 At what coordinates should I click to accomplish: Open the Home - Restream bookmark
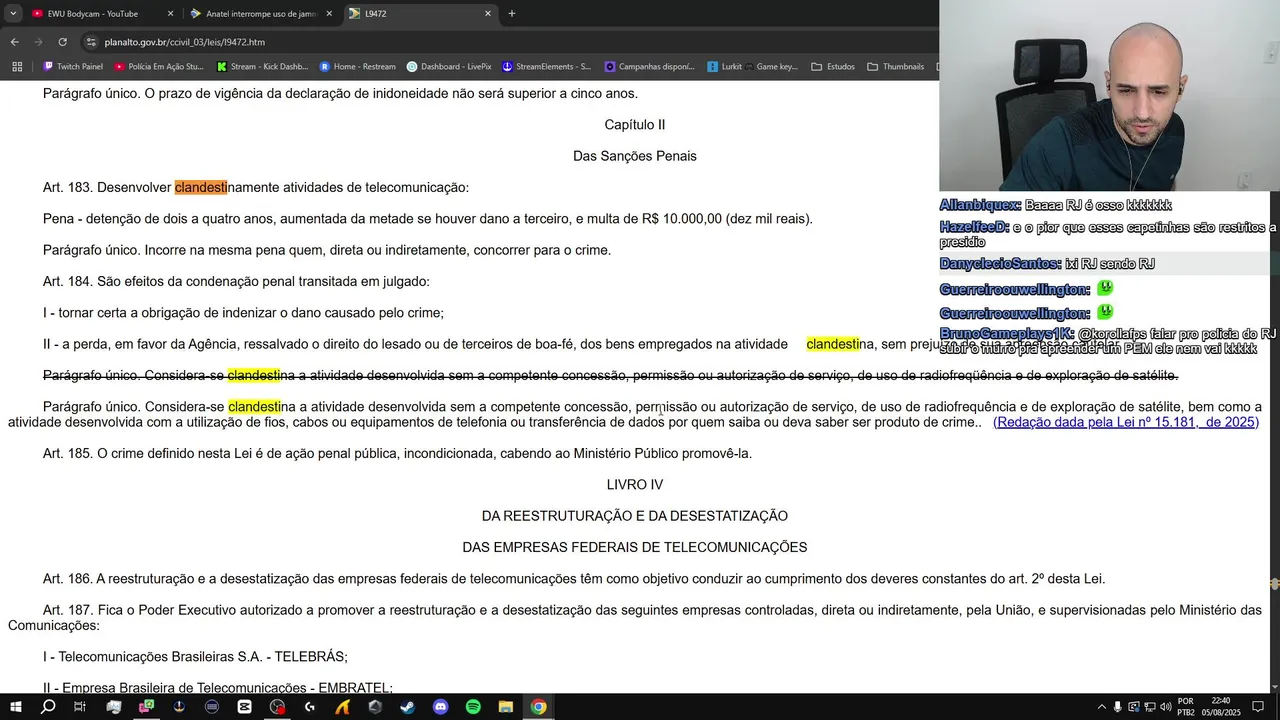coord(358,67)
